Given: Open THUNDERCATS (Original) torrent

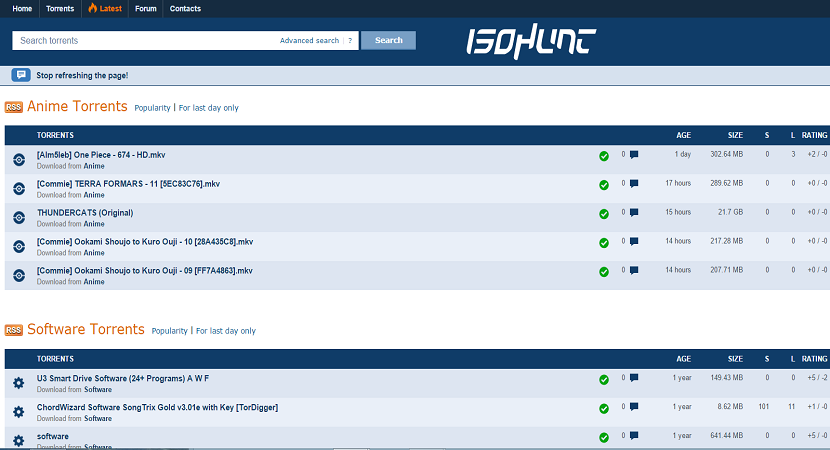Looking at the screenshot, I should coord(85,213).
